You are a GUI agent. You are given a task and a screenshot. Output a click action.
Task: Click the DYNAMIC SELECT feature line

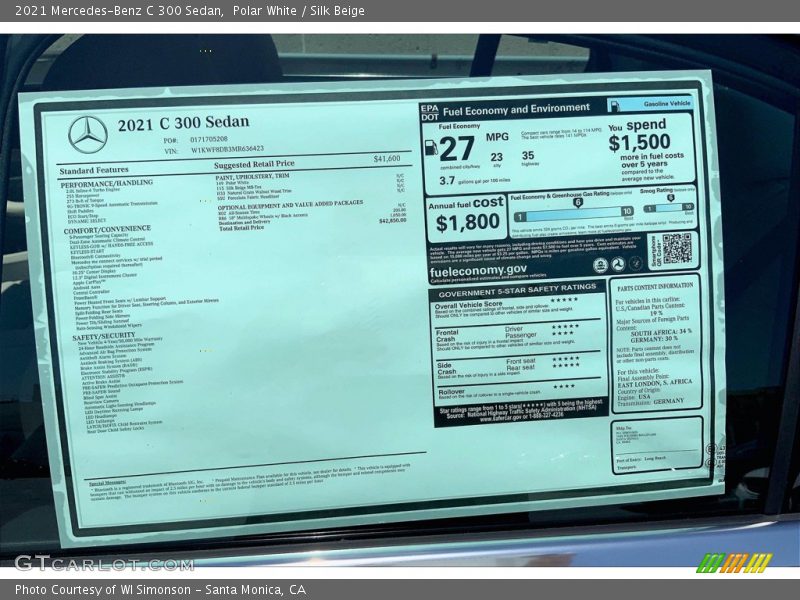click(87, 221)
